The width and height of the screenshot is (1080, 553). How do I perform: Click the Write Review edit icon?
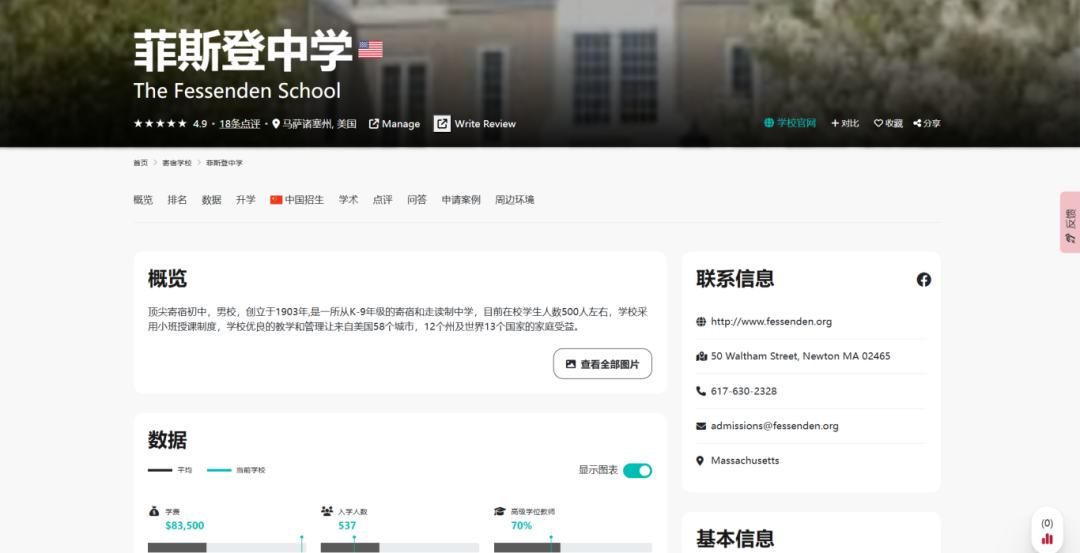coord(442,123)
